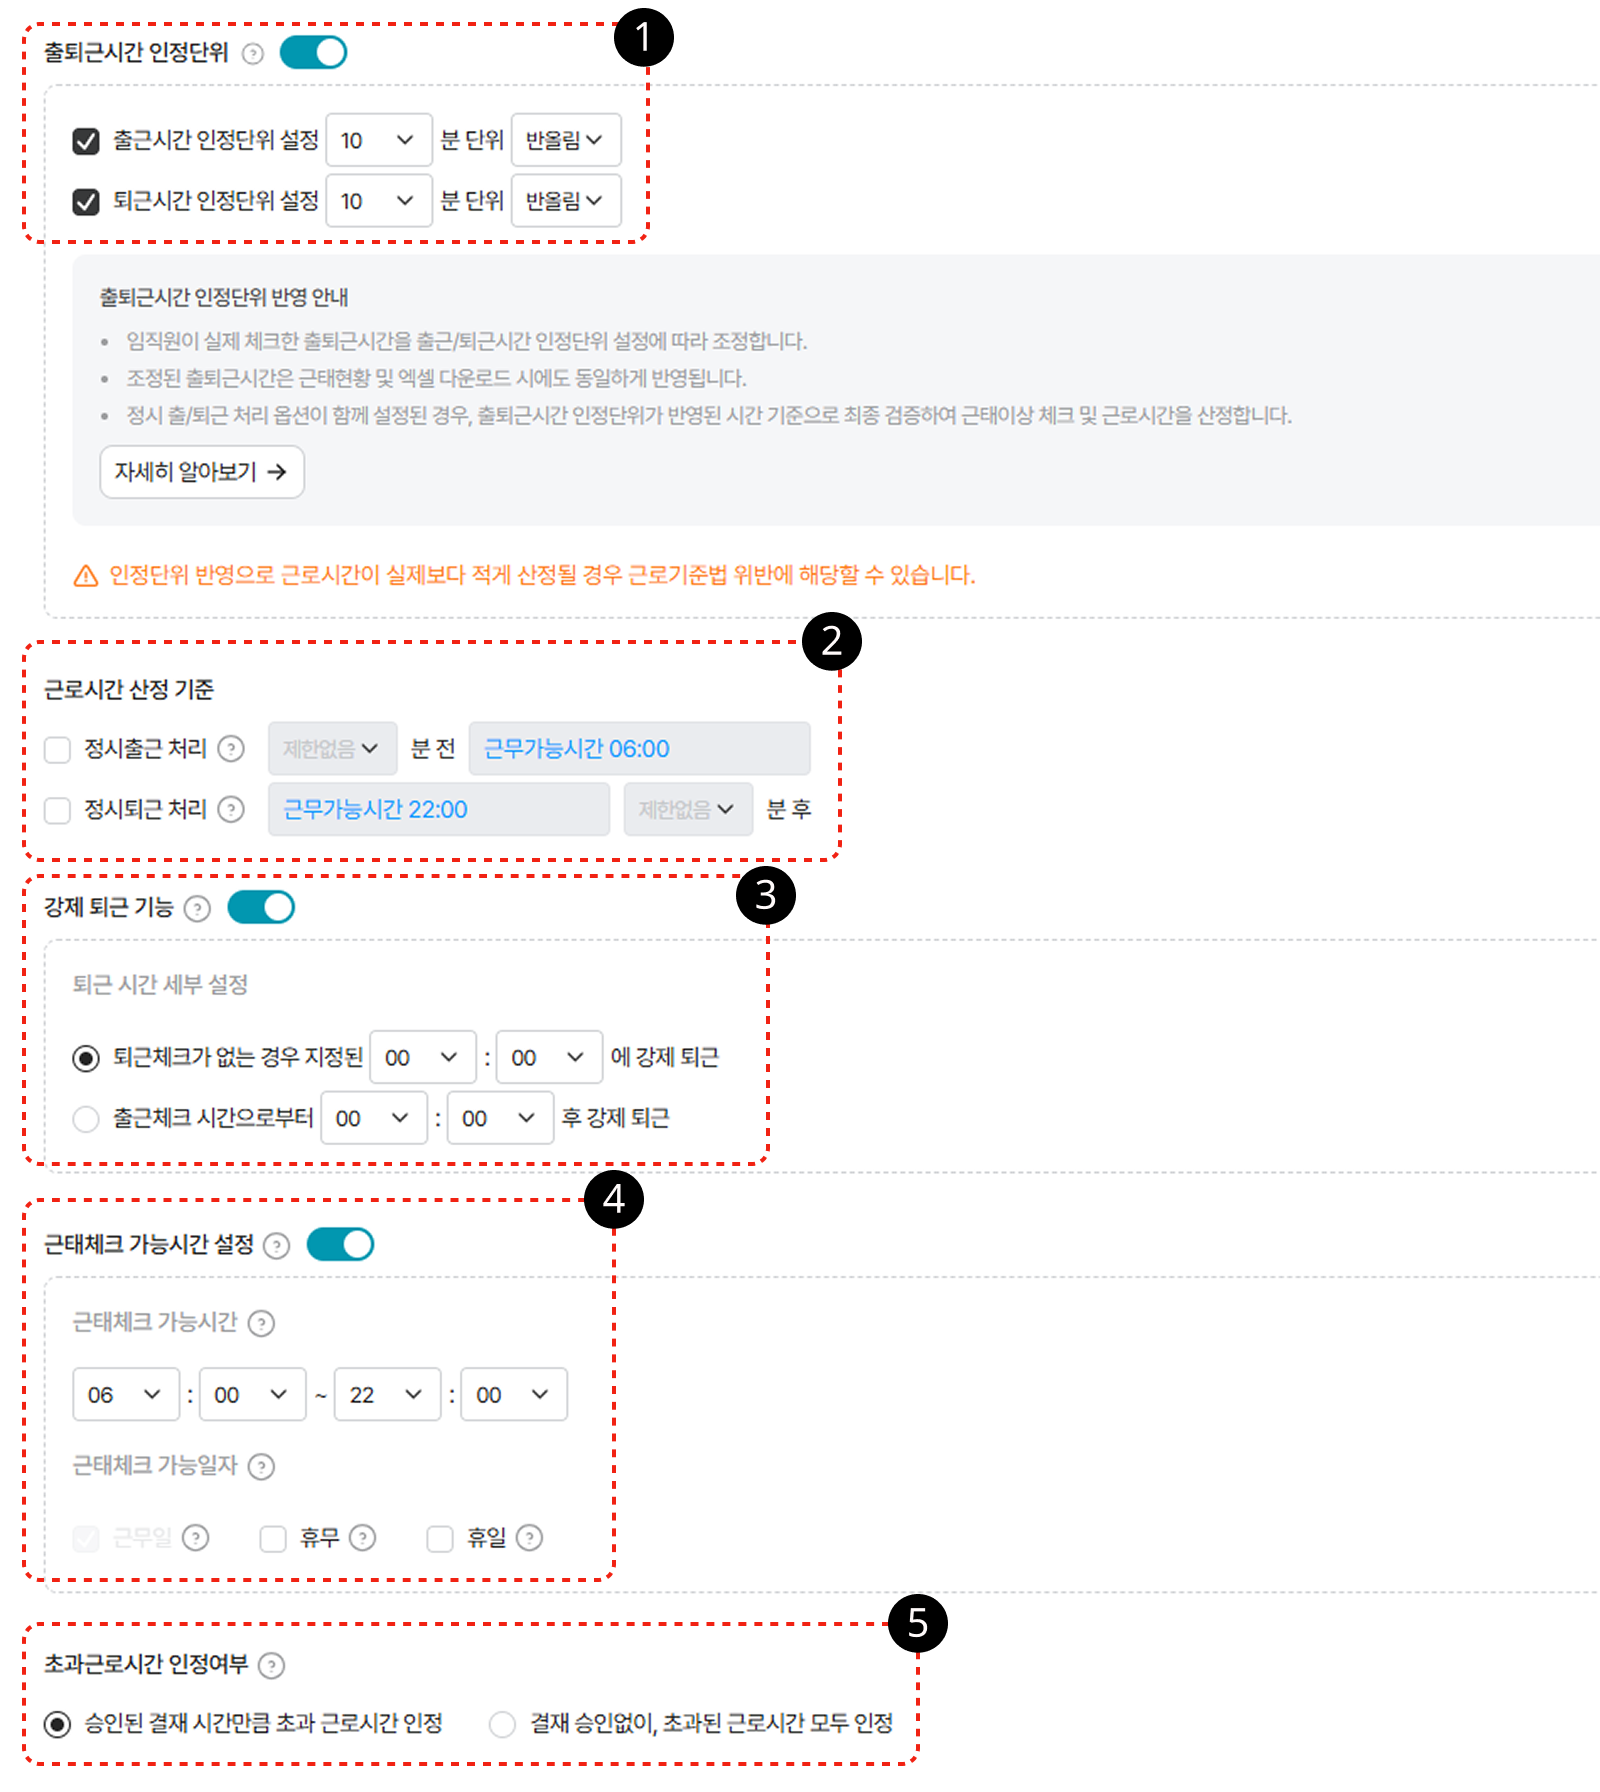Click help icon beside 근태체크 가능일자

point(261,1466)
